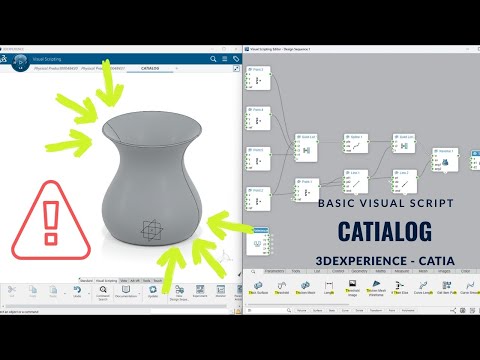This screenshot has width=480, height=360.
Task: Click the search icon left of the Parameters tab
Action: pyautogui.click(x=253, y=272)
